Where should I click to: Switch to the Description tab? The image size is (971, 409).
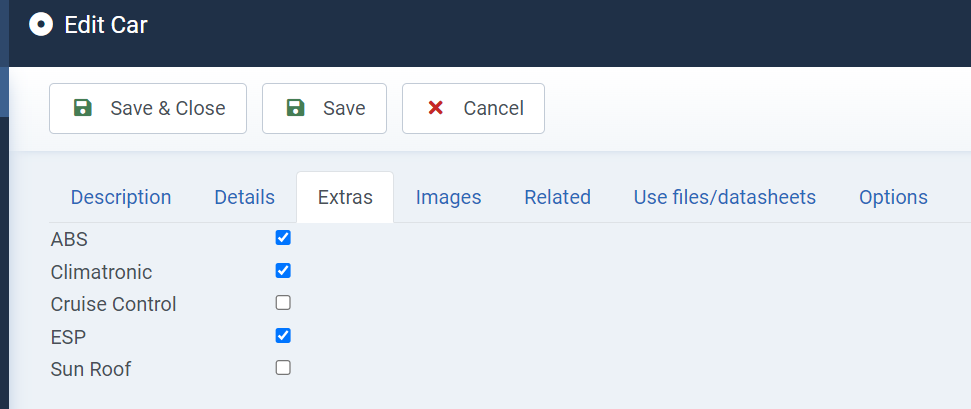[121, 197]
